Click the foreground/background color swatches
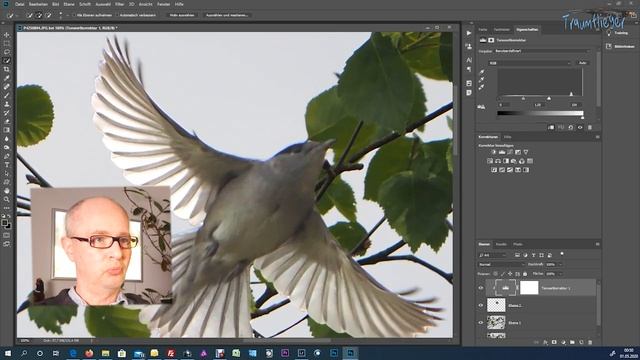 click(x=6, y=224)
